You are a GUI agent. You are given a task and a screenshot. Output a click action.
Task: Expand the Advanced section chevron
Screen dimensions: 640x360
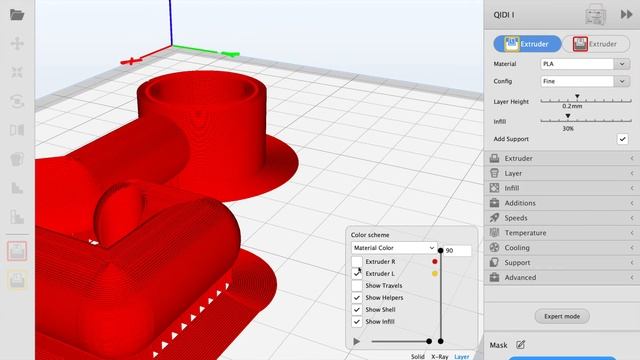pyautogui.click(x=632, y=278)
